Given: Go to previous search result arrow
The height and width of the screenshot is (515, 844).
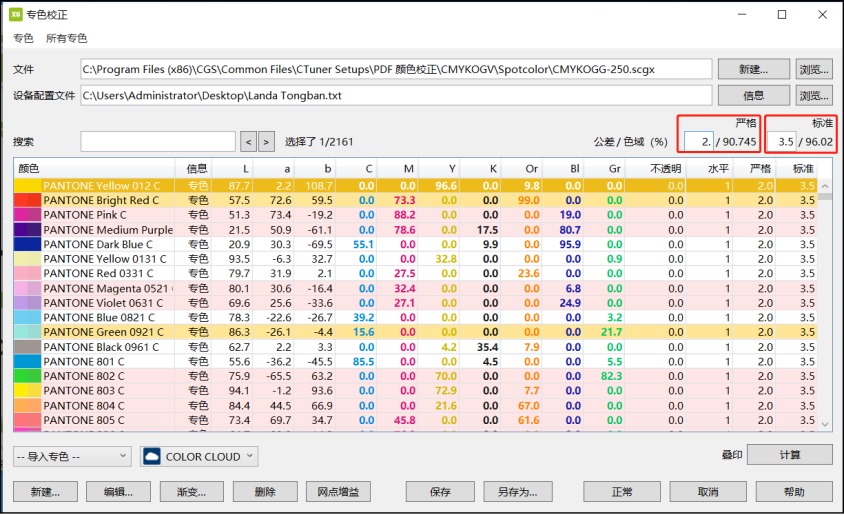Looking at the screenshot, I should click(x=248, y=142).
